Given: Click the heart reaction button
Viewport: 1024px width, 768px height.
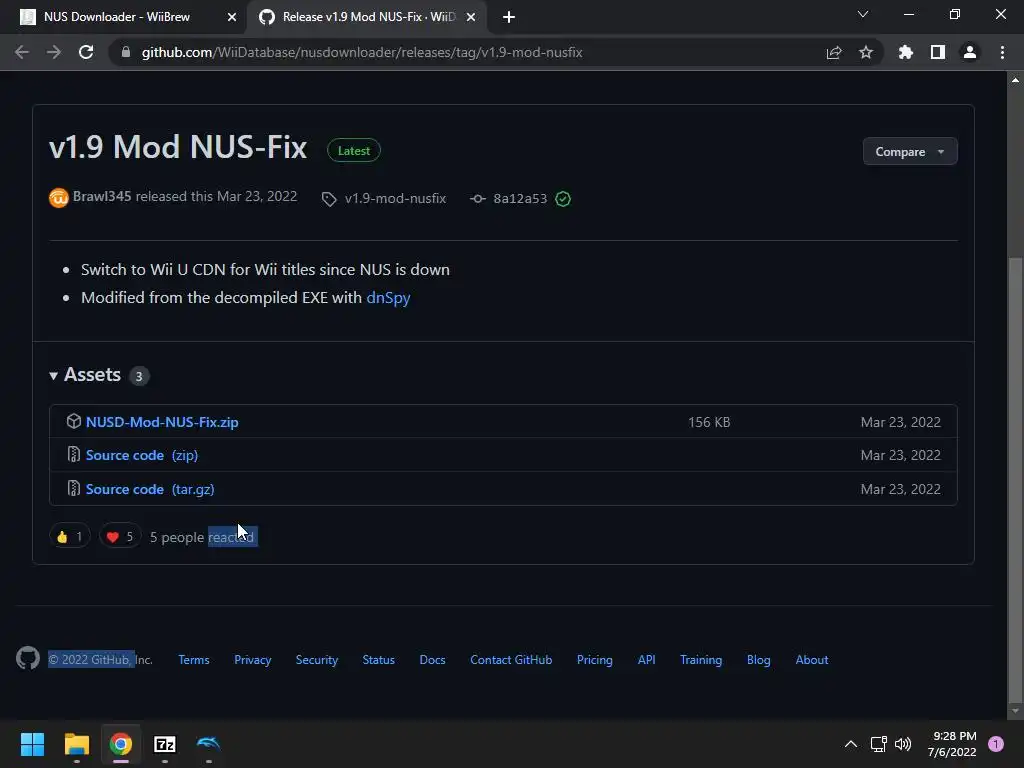Looking at the screenshot, I should pos(120,537).
